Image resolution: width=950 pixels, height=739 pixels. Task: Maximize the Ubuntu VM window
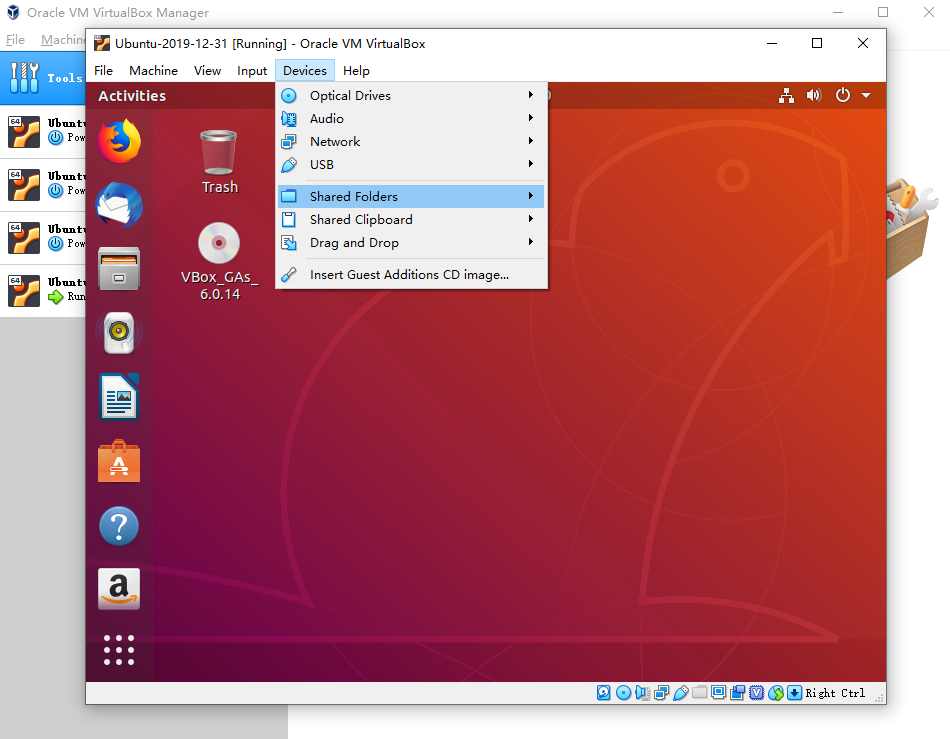817,43
